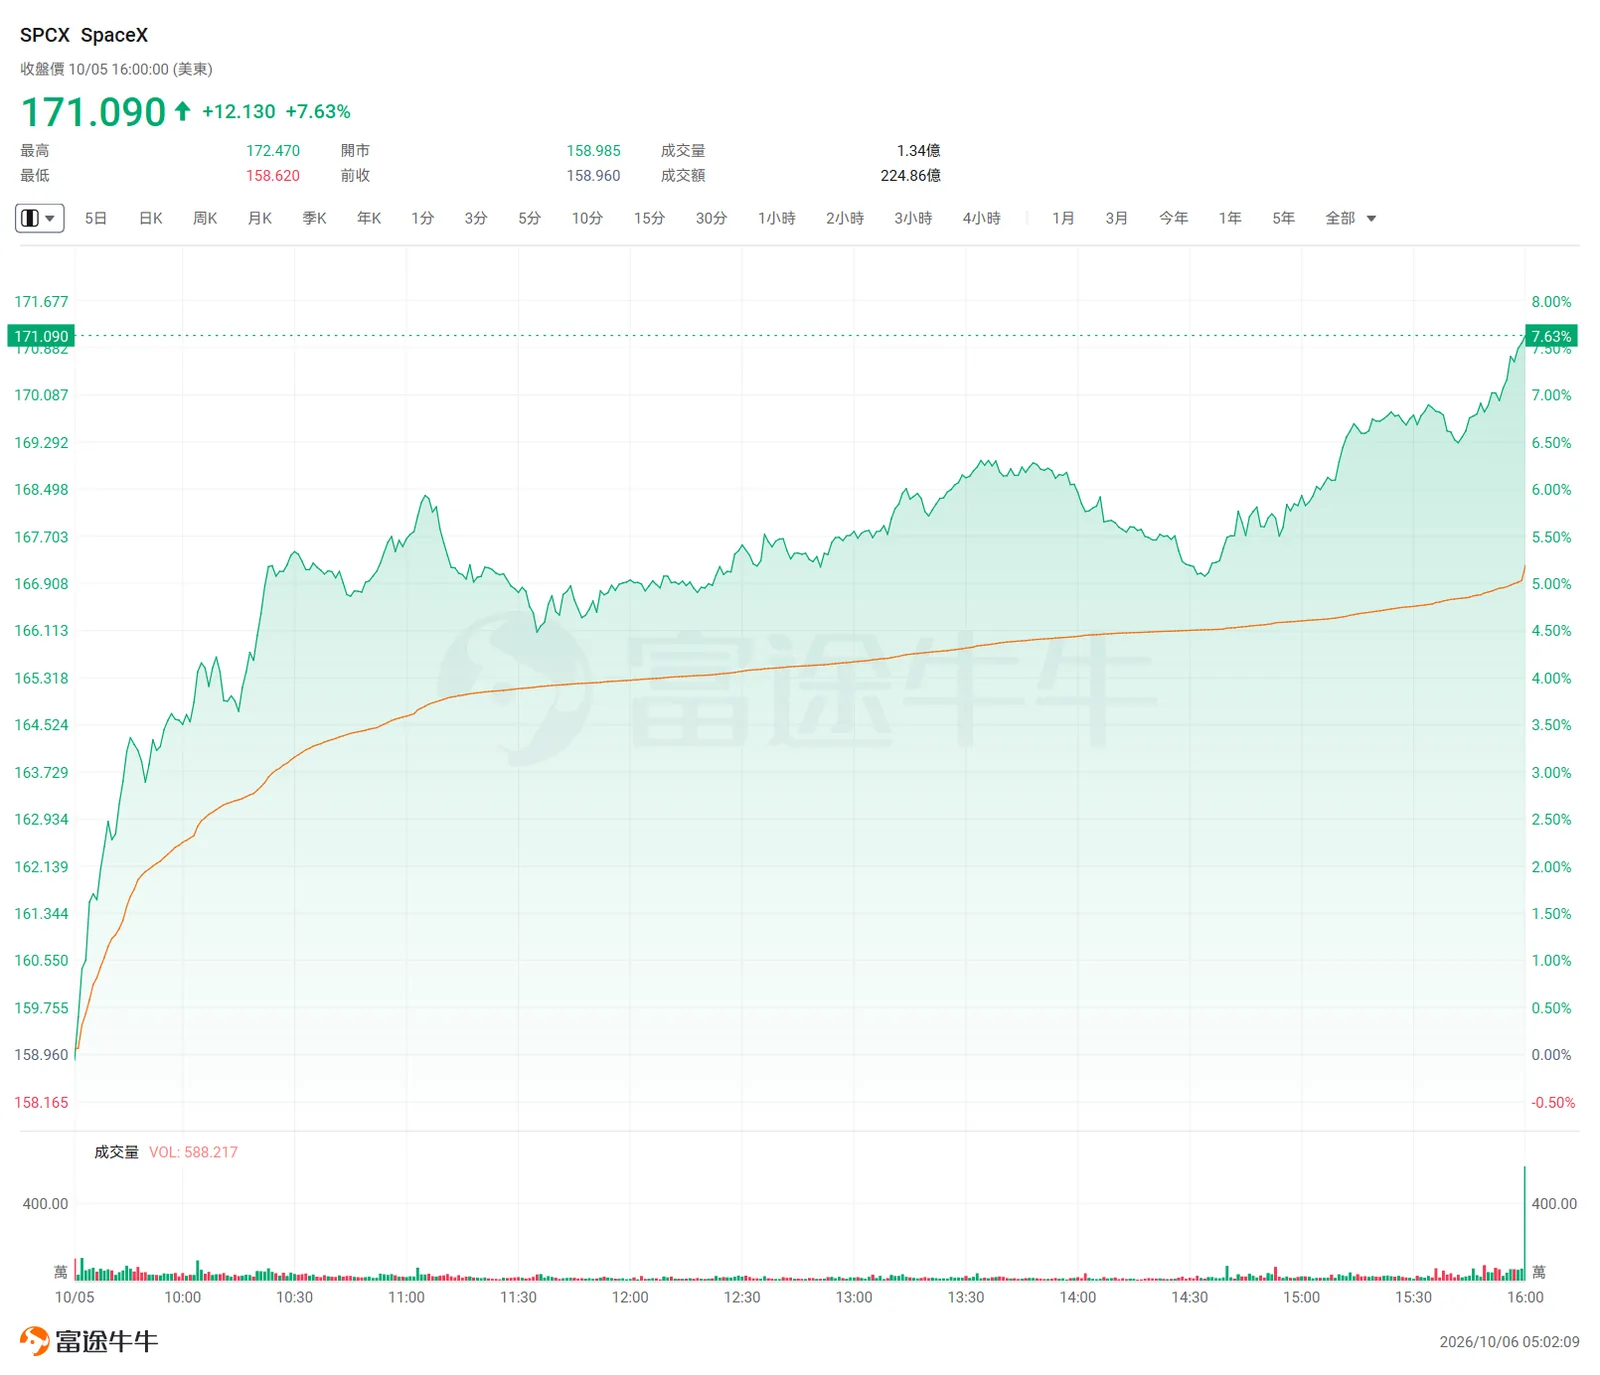The width and height of the screenshot is (1600, 1375).
Task: Click the 172.470 day-high value
Action: pos(273,150)
